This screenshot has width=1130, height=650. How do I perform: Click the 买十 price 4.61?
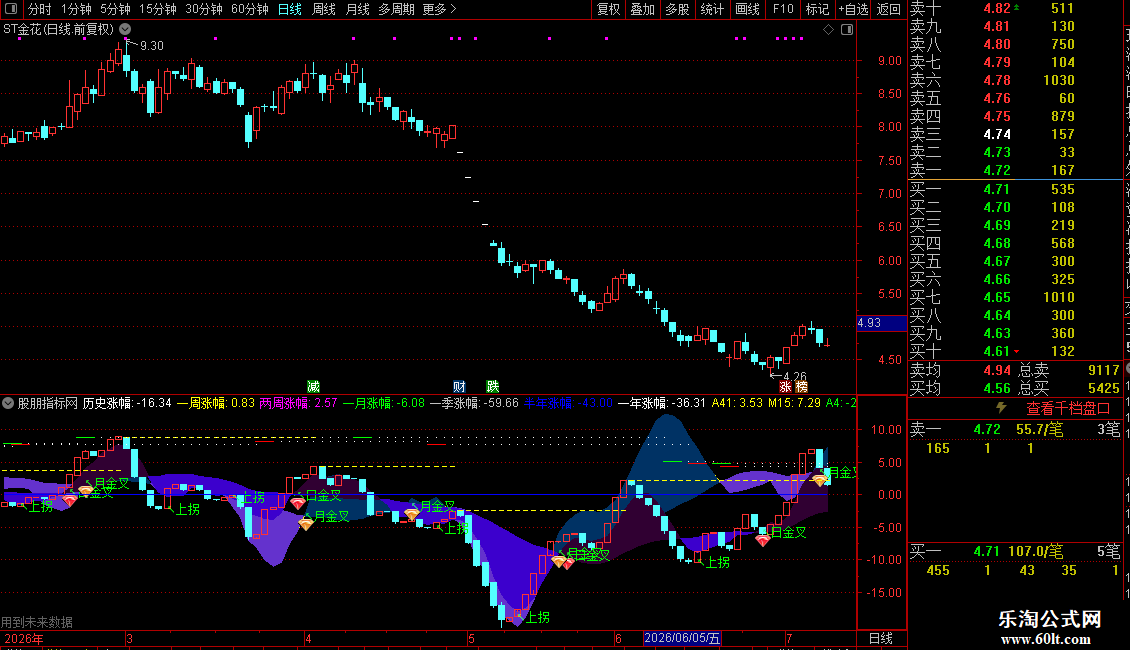point(997,352)
